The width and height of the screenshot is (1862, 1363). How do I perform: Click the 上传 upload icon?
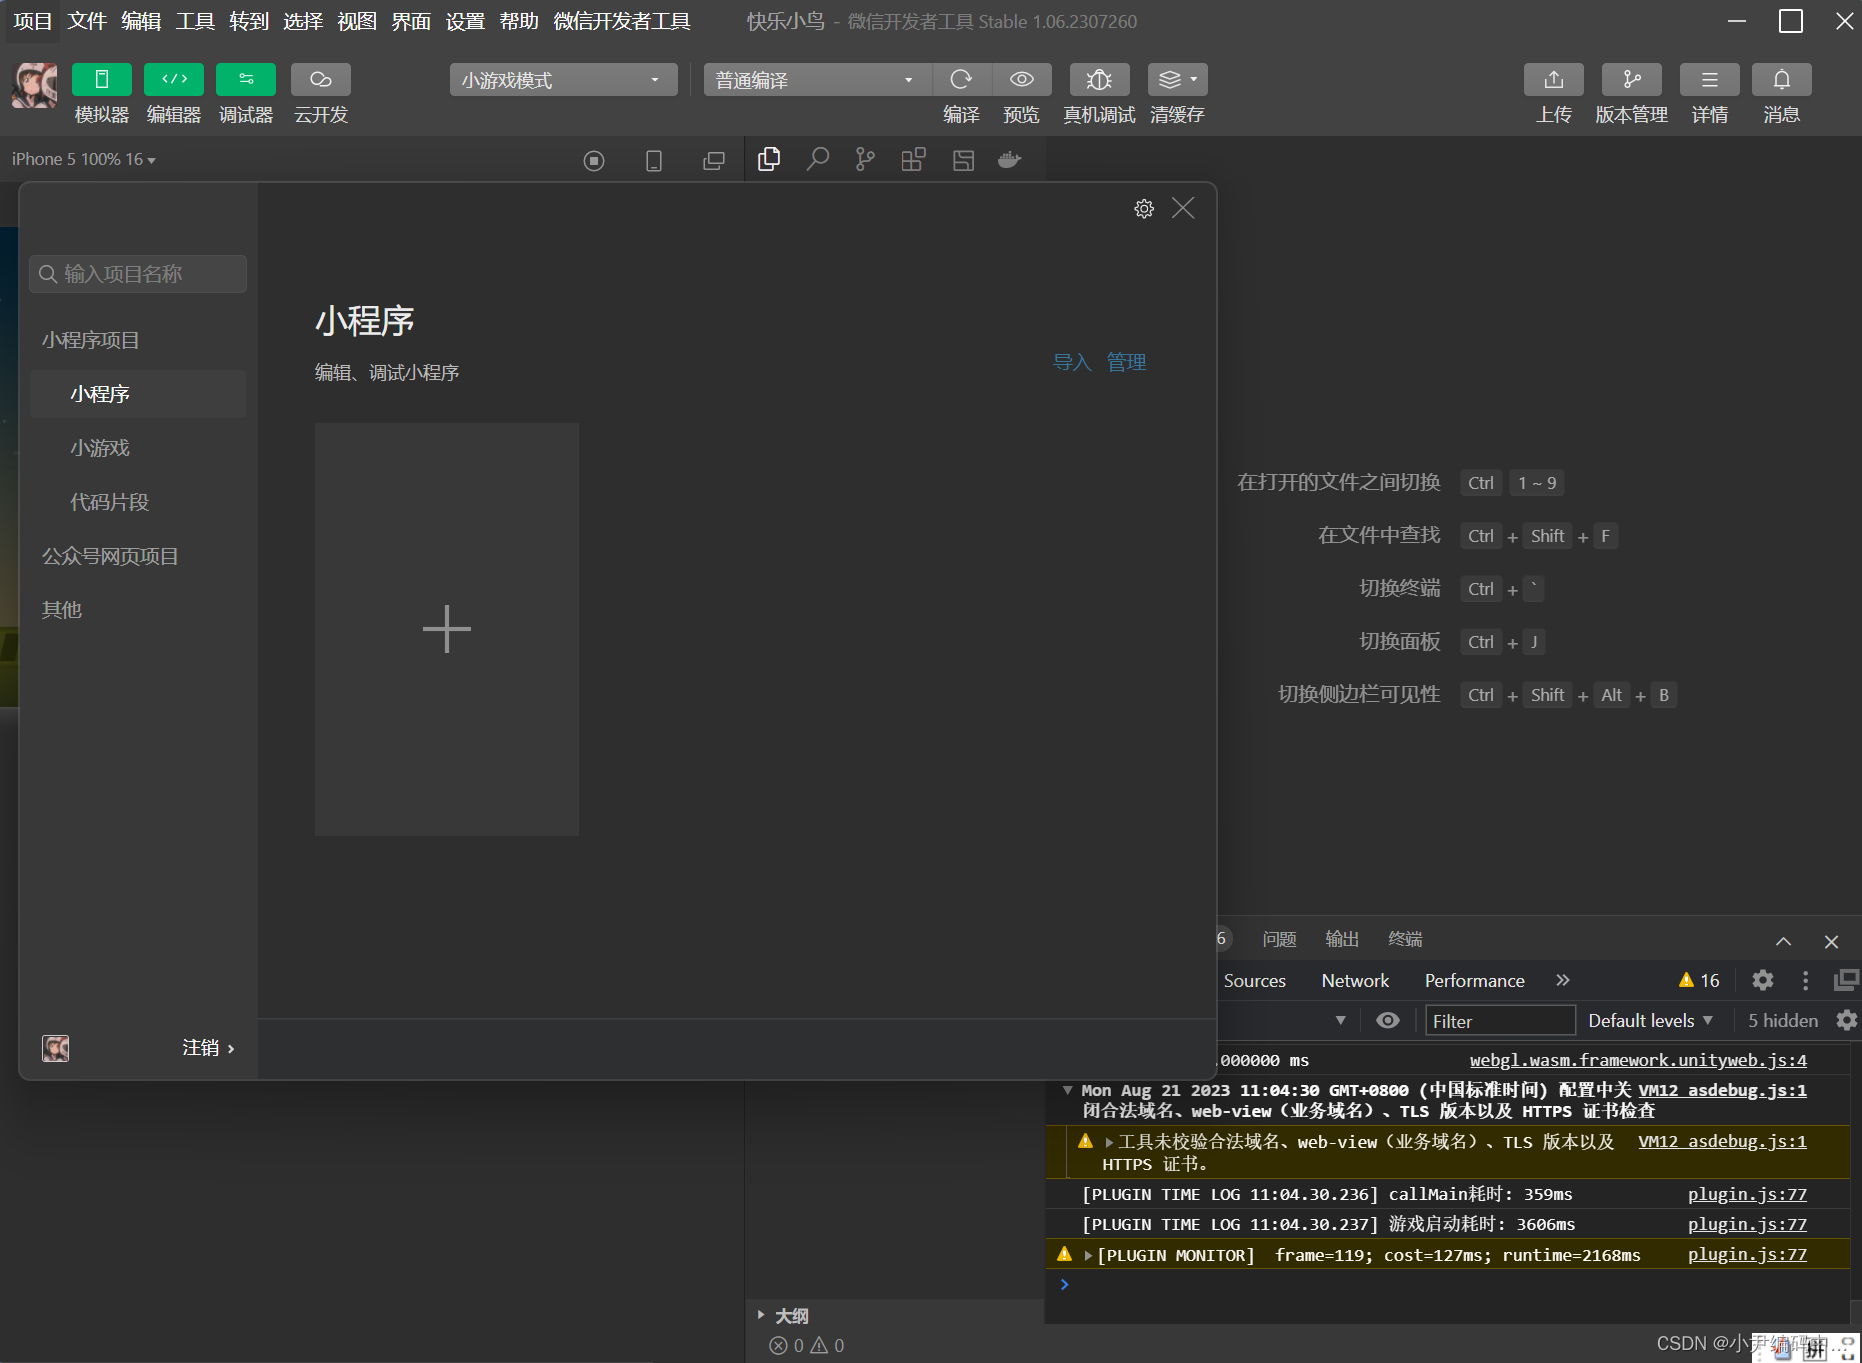(1553, 80)
